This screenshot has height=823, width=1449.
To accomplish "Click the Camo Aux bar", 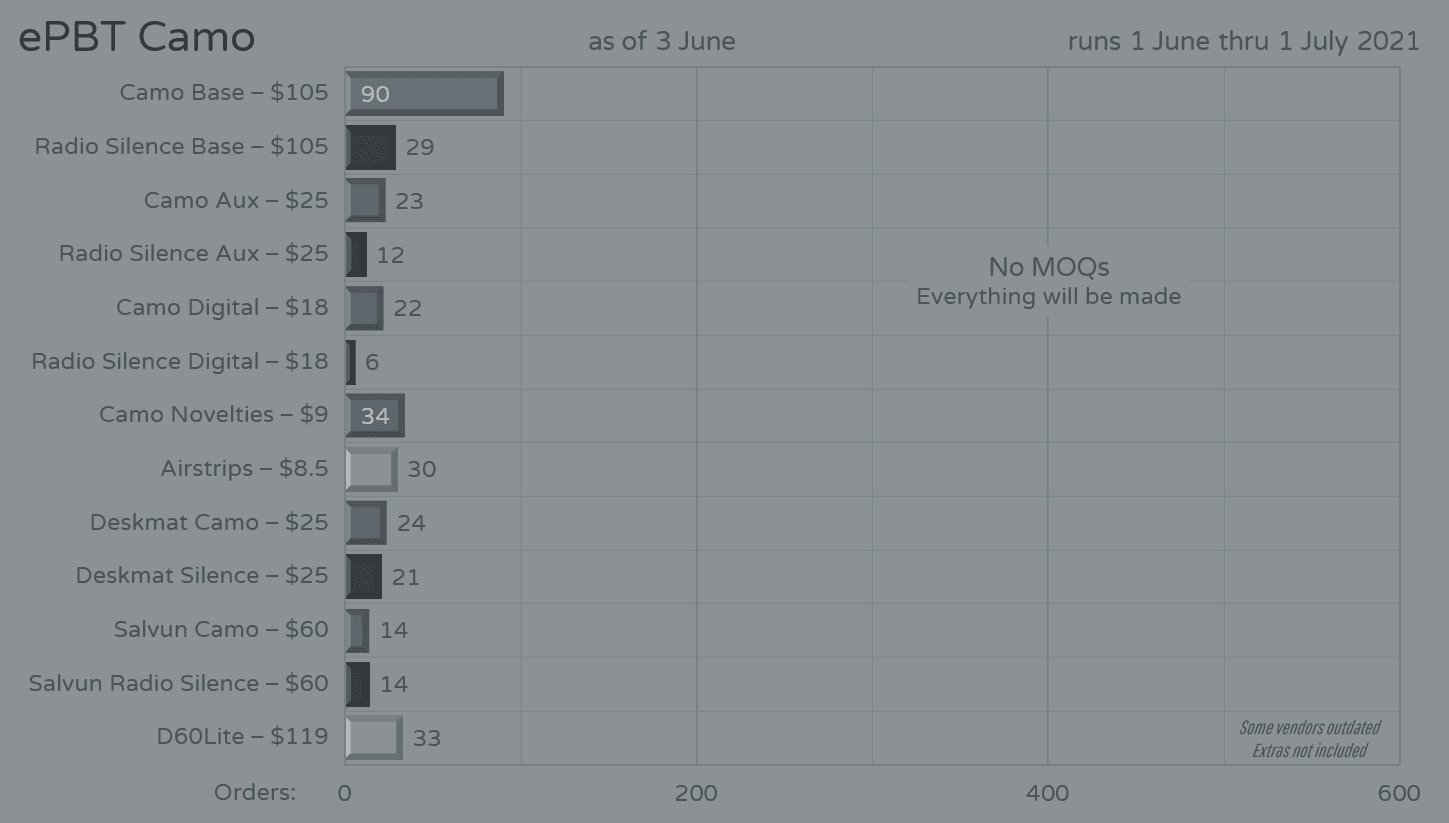I will pyautogui.click(x=365, y=200).
